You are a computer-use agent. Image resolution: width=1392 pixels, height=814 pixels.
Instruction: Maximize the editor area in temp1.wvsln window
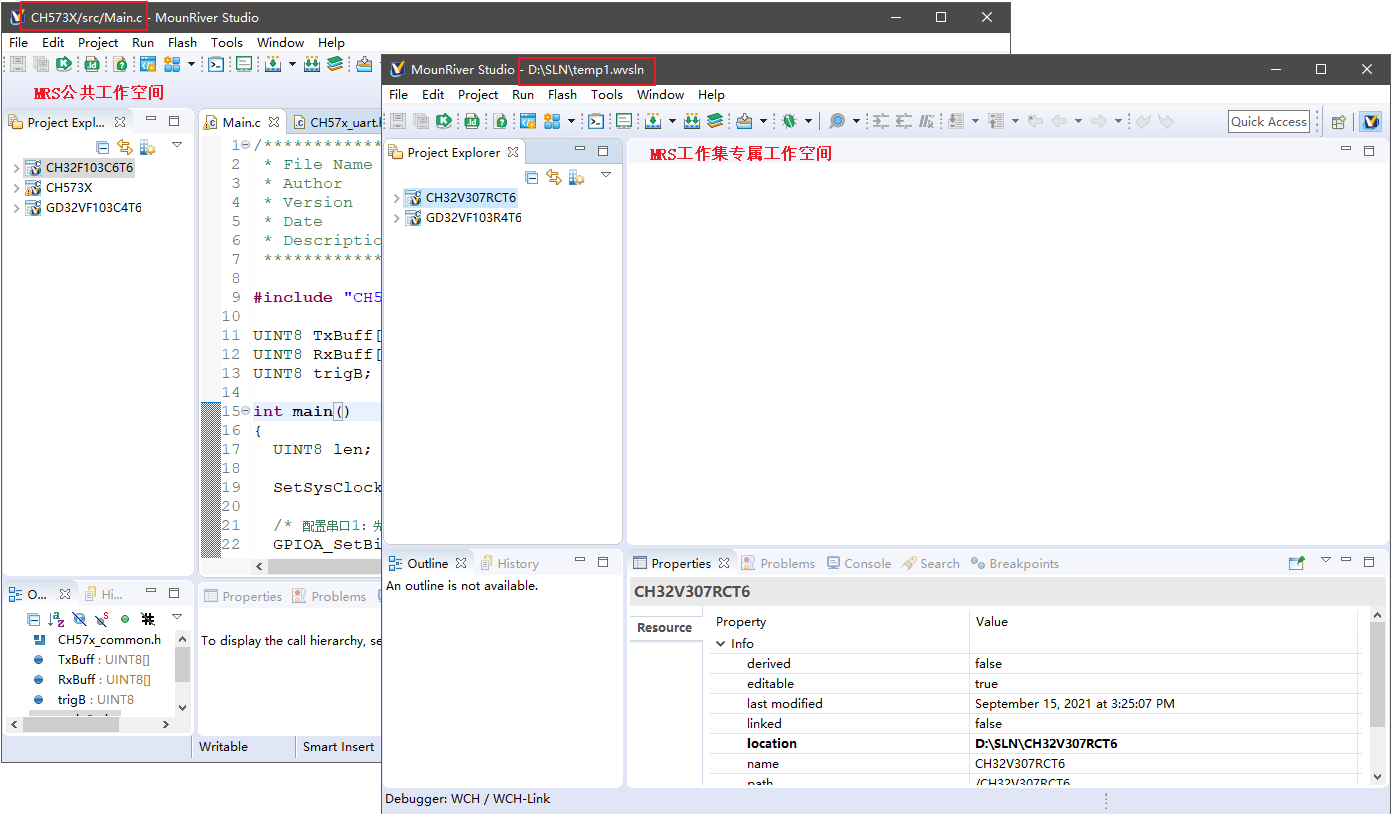(x=1369, y=151)
